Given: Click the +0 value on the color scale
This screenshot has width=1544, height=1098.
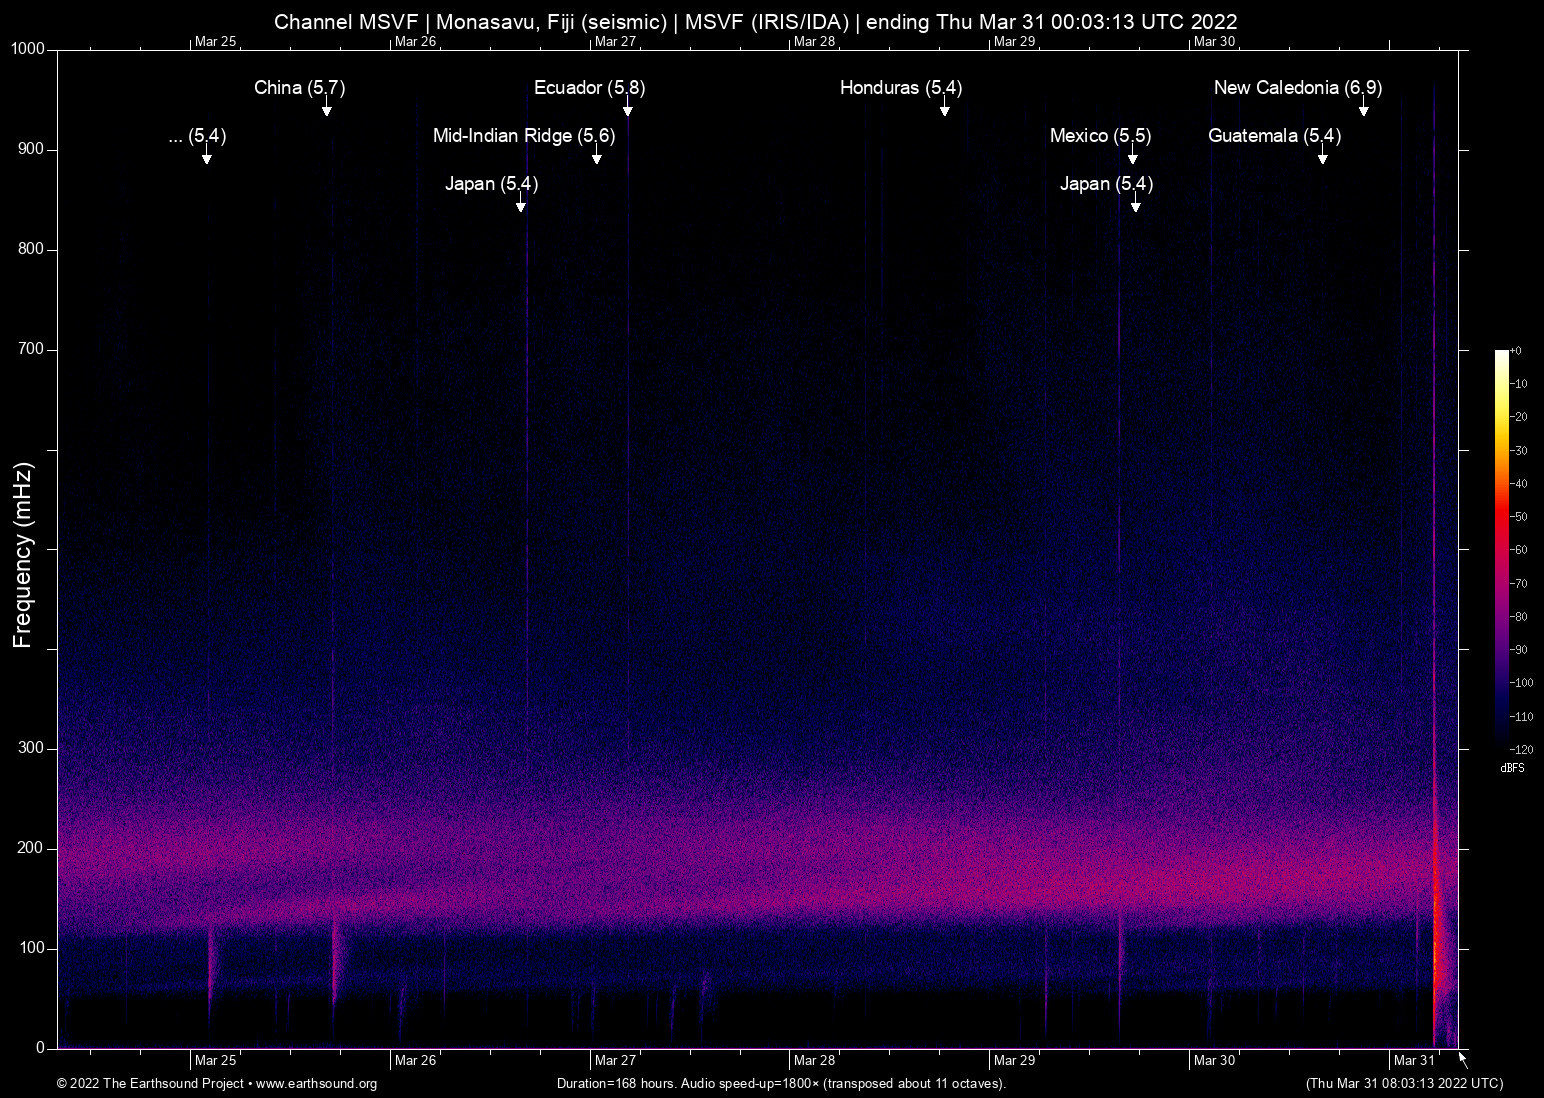Looking at the screenshot, I should [x=1516, y=351].
